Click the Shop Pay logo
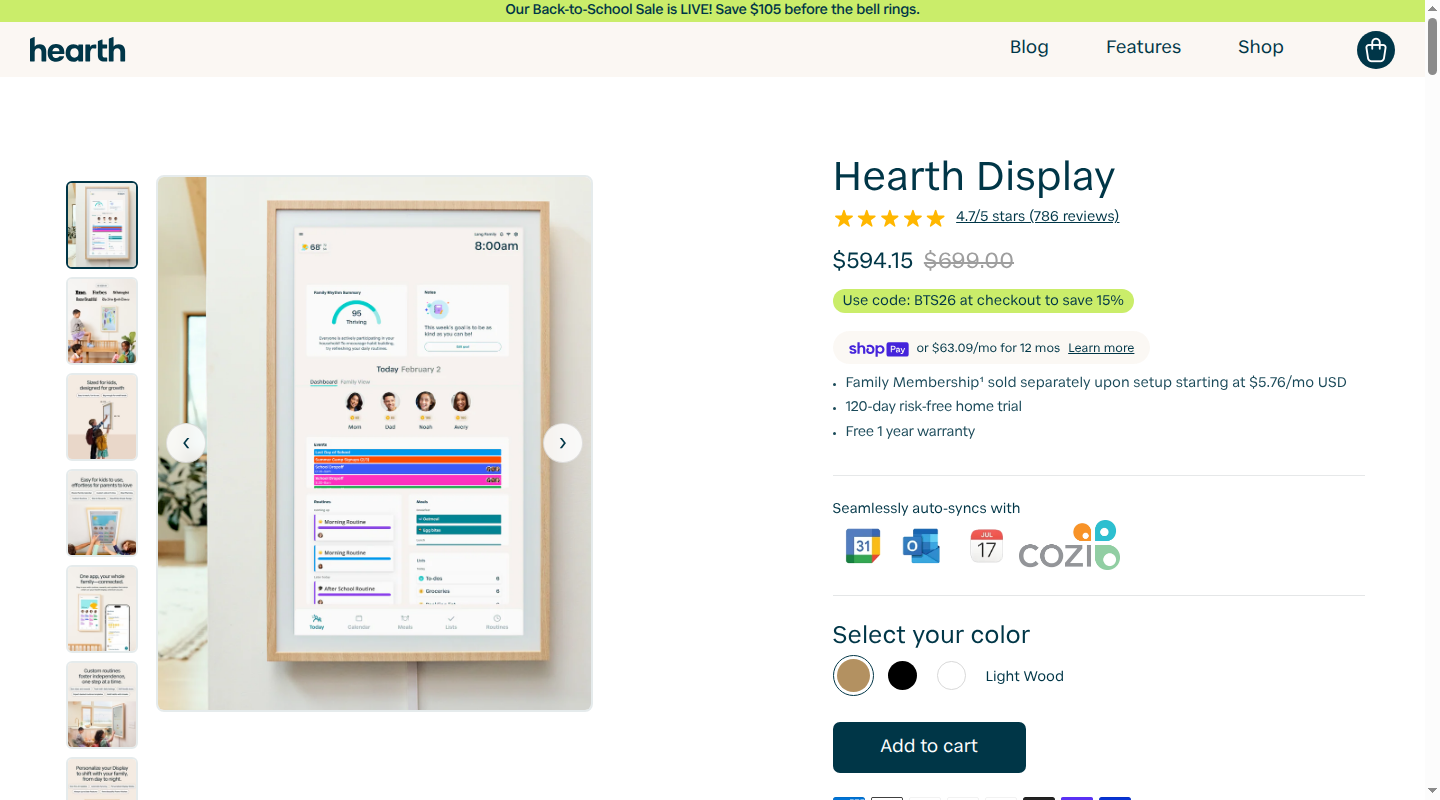Screen dimensions: 1440x800 [878, 349]
